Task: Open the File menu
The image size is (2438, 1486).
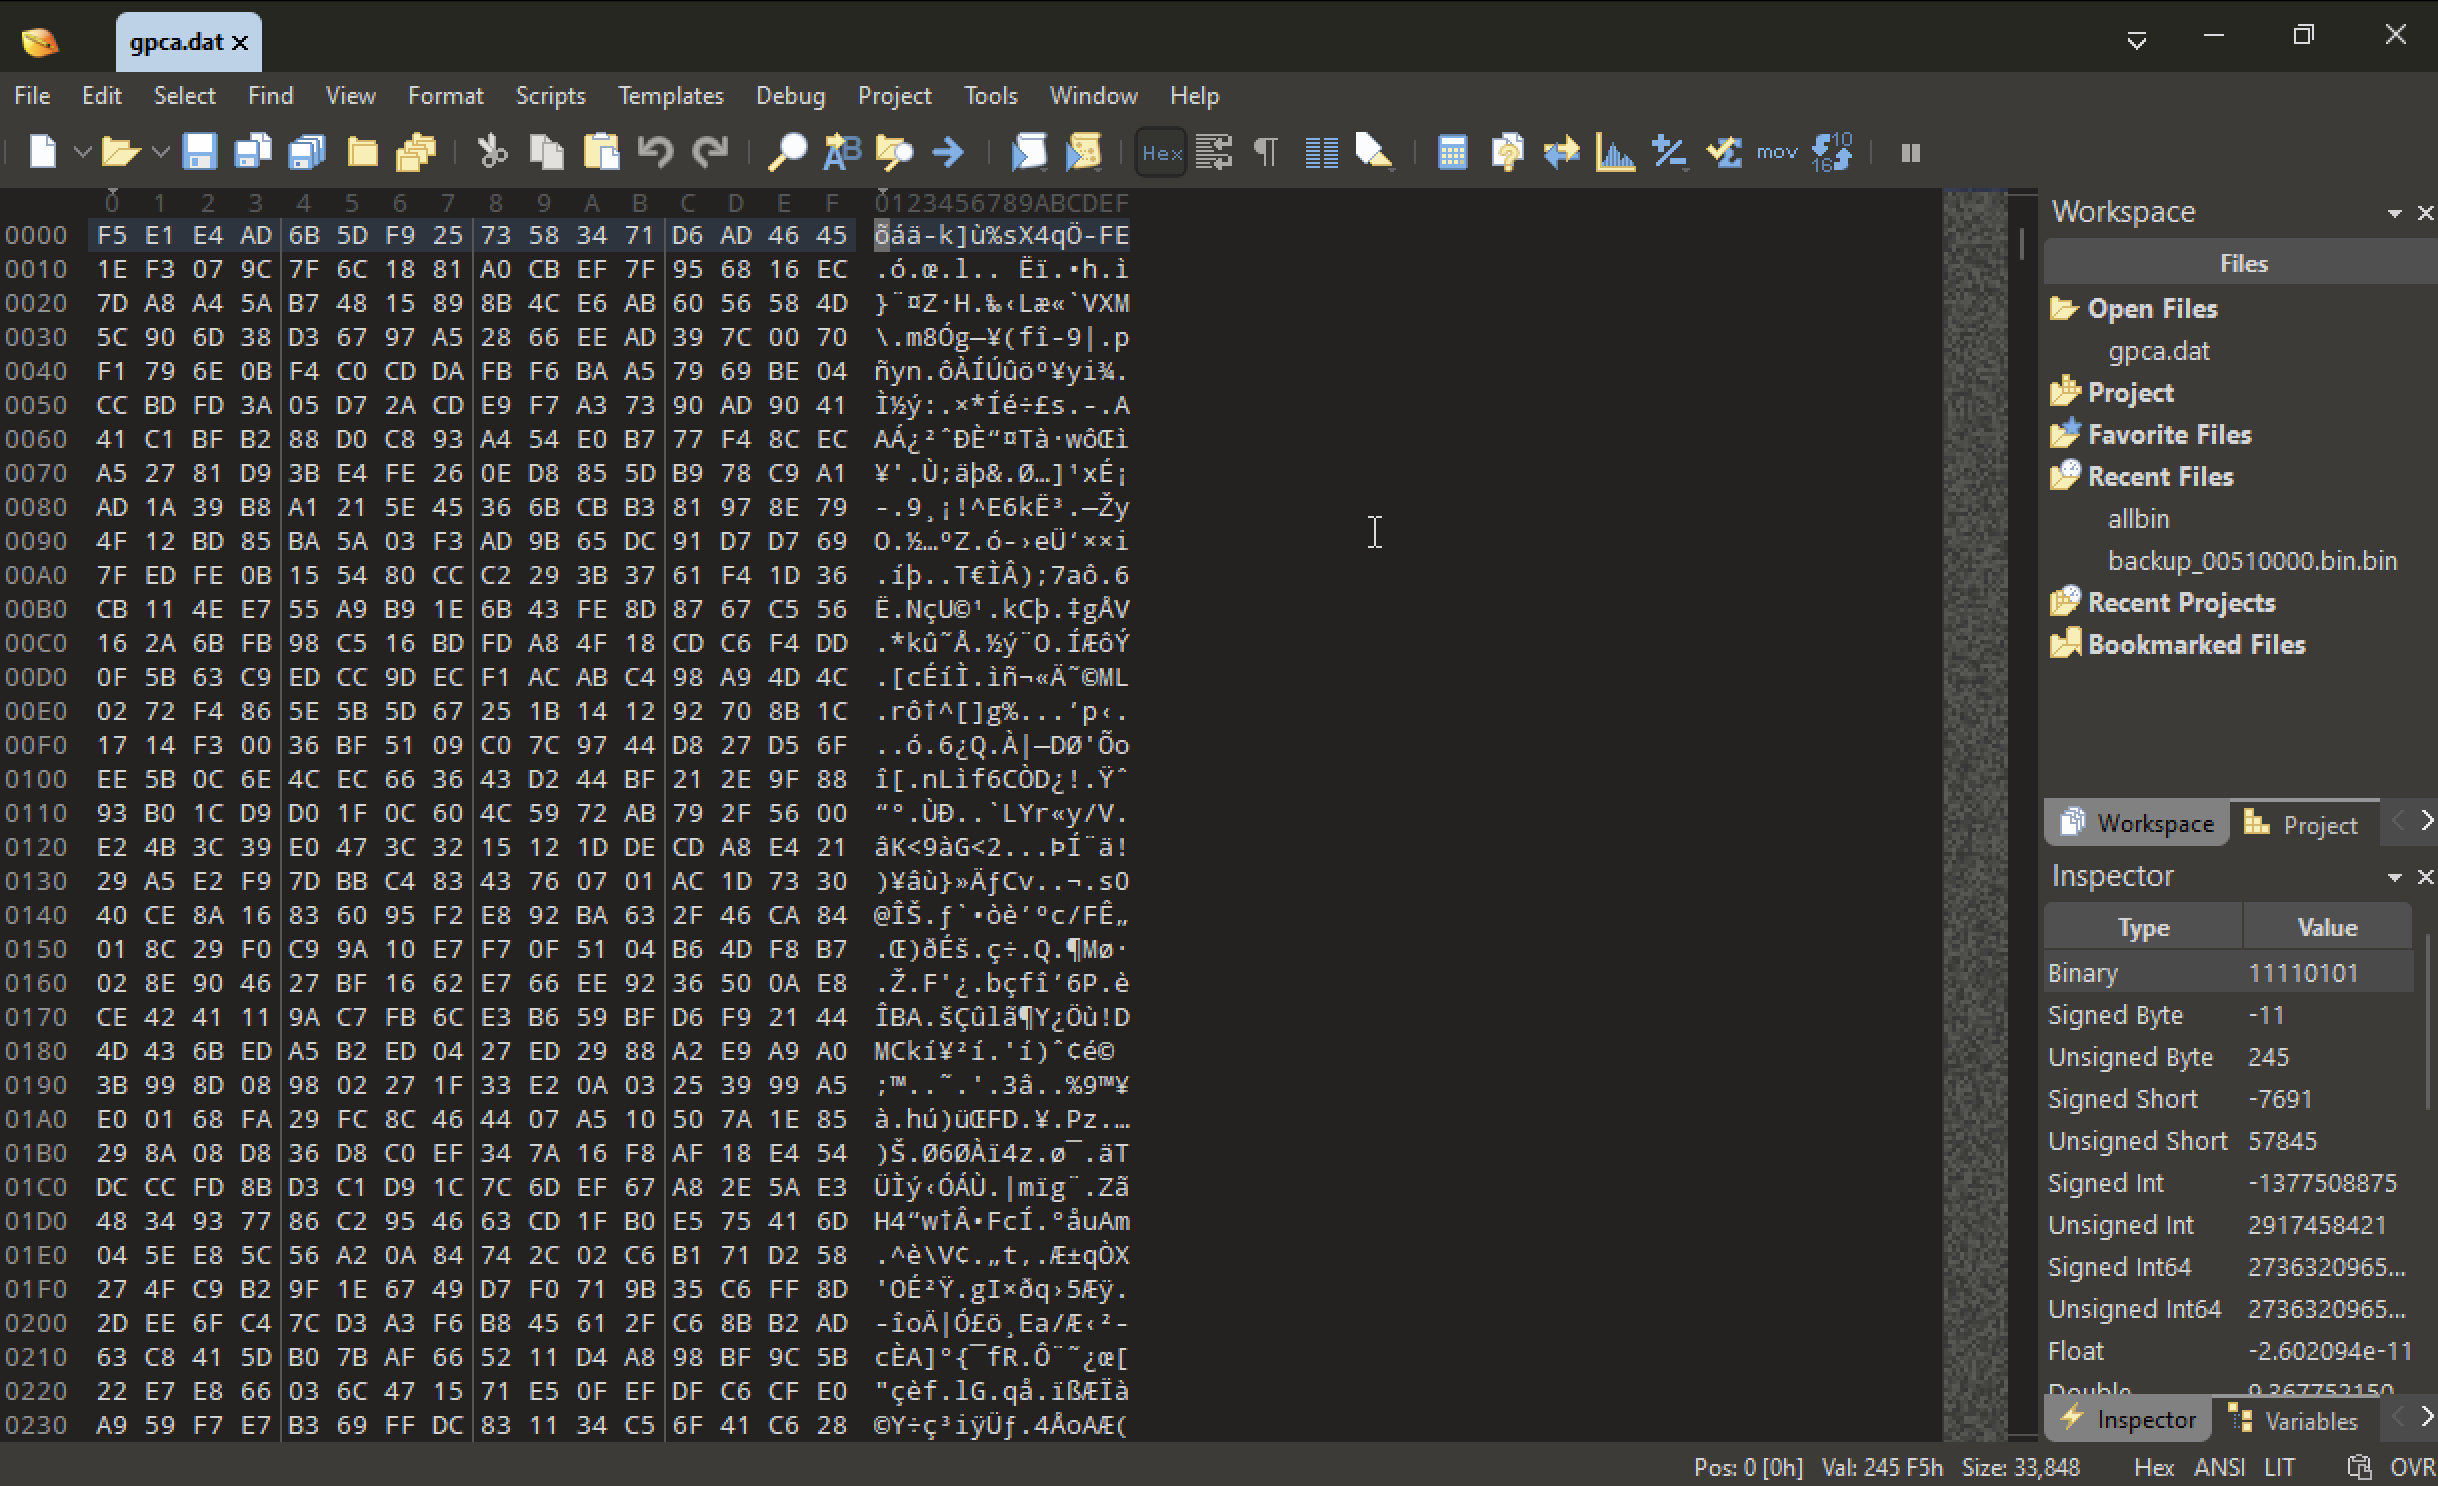Action: tap(32, 96)
